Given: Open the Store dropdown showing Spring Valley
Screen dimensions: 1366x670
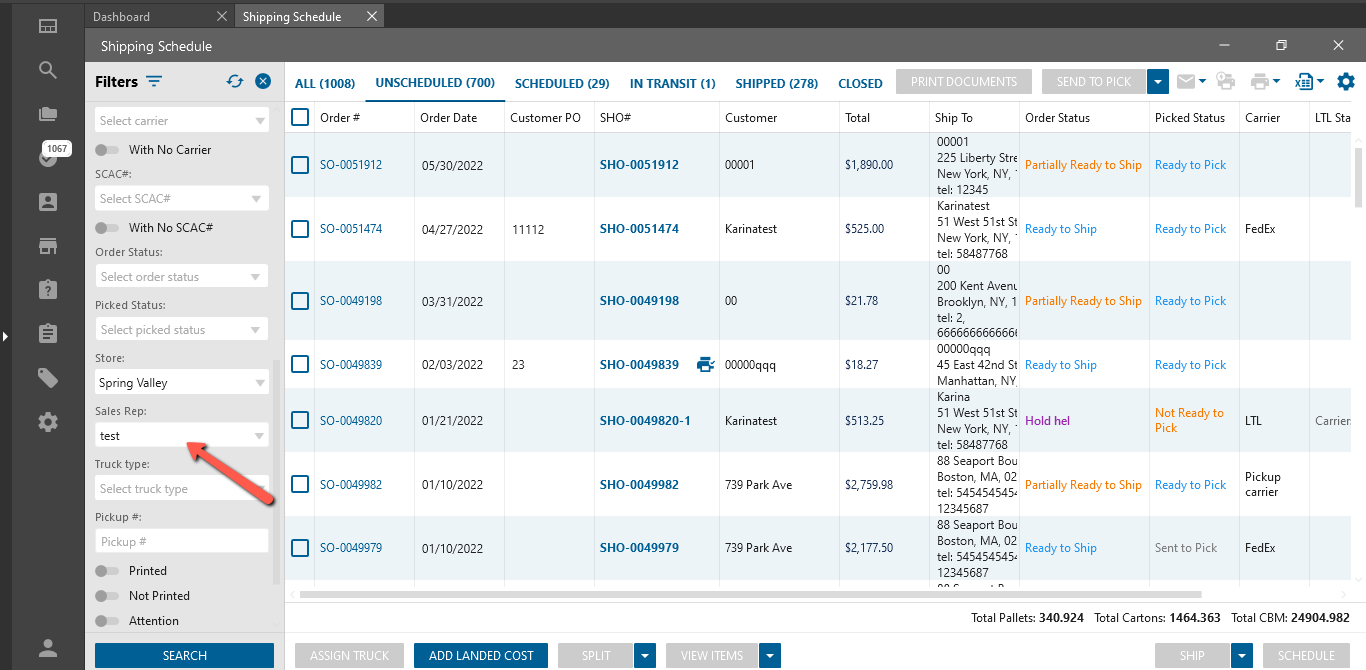Looking at the screenshot, I should [182, 382].
